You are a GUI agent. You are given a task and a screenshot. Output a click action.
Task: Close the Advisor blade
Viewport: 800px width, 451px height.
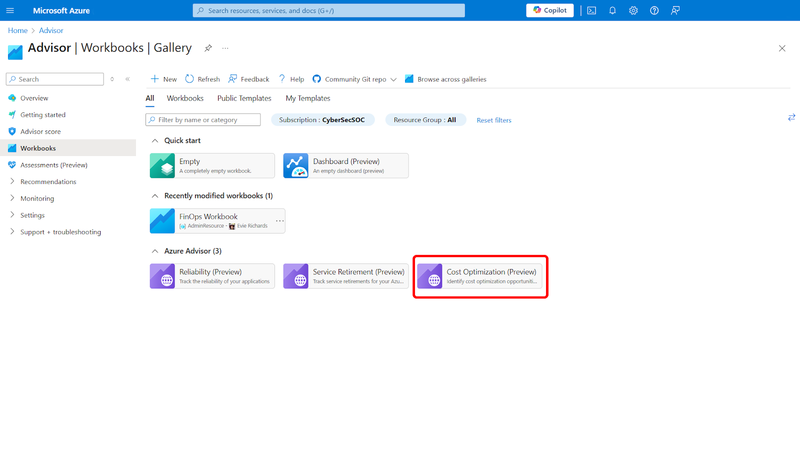click(782, 48)
